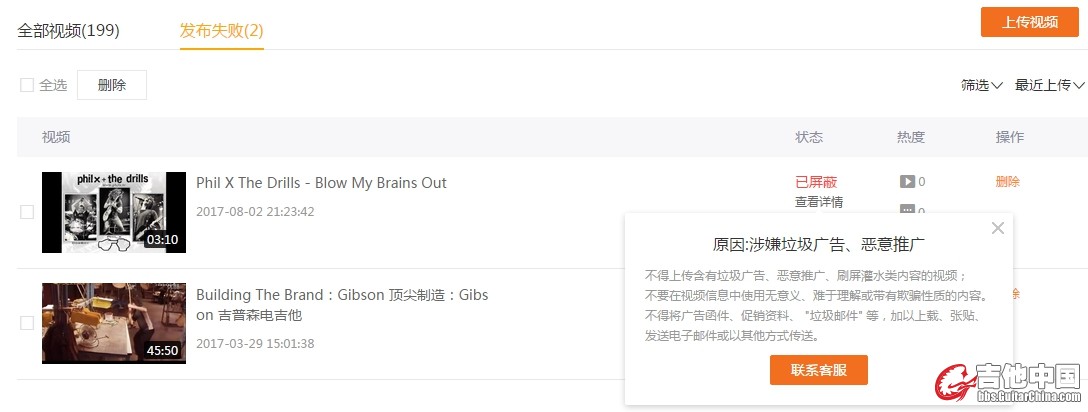Click the 删除 button next to 全选
This screenshot has height=412, width=1088.
(112, 85)
